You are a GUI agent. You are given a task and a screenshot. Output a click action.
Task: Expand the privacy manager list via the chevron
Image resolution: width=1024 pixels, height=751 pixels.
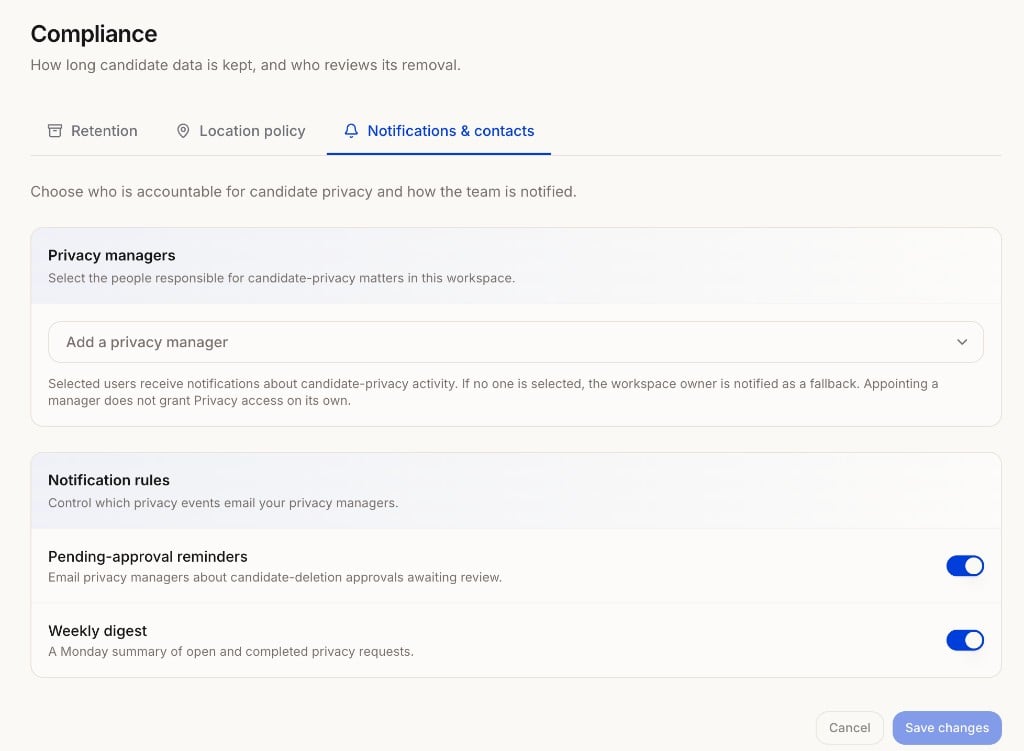click(962, 342)
